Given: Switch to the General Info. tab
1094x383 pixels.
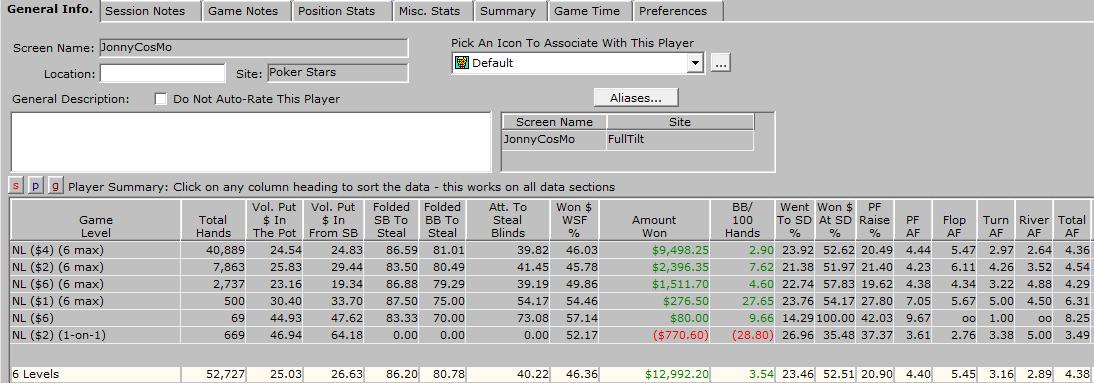Looking at the screenshot, I should point(50,10).
